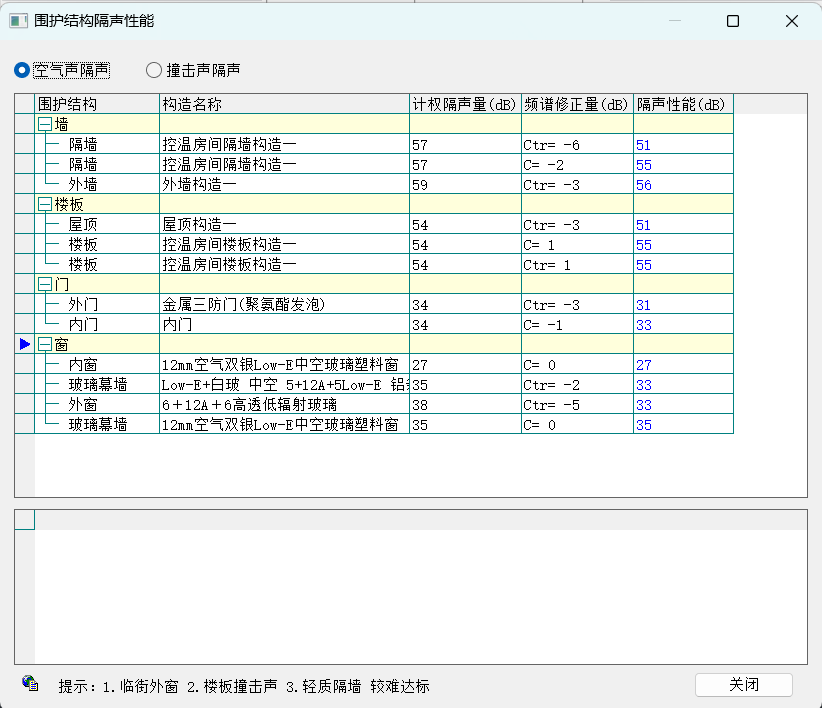This screenshot has width=822, height=708.
Task: Click the 构造名称 column header
Action: click(x=284, y=104)
